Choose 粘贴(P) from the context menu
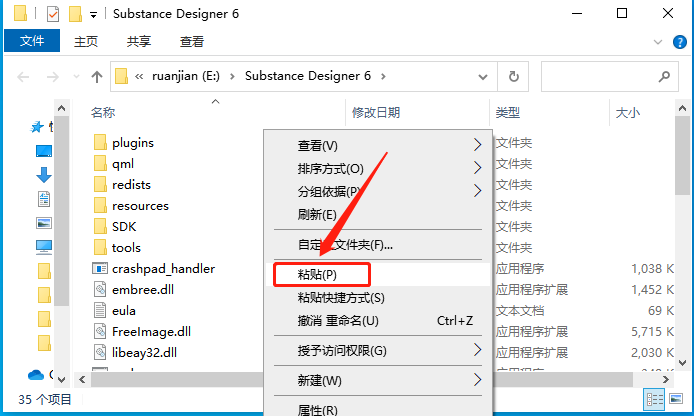Screen dimensions: 694x416 click(x=378, y=274)
